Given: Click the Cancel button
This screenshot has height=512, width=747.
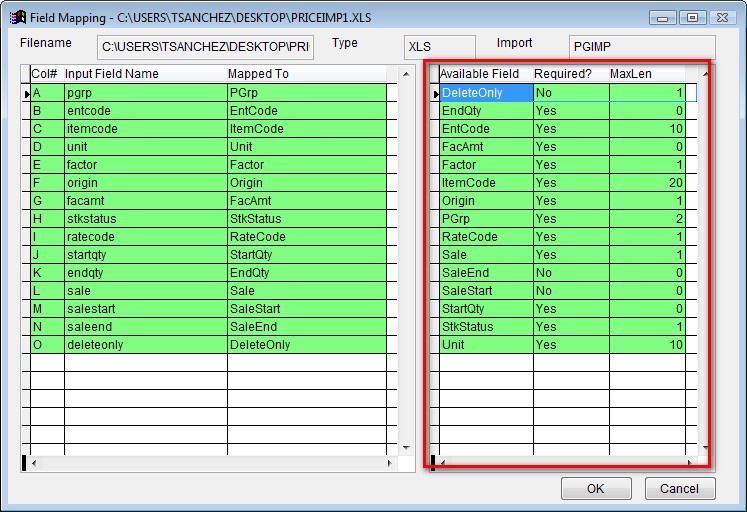Looking at the screenshot, I should 680,489.
